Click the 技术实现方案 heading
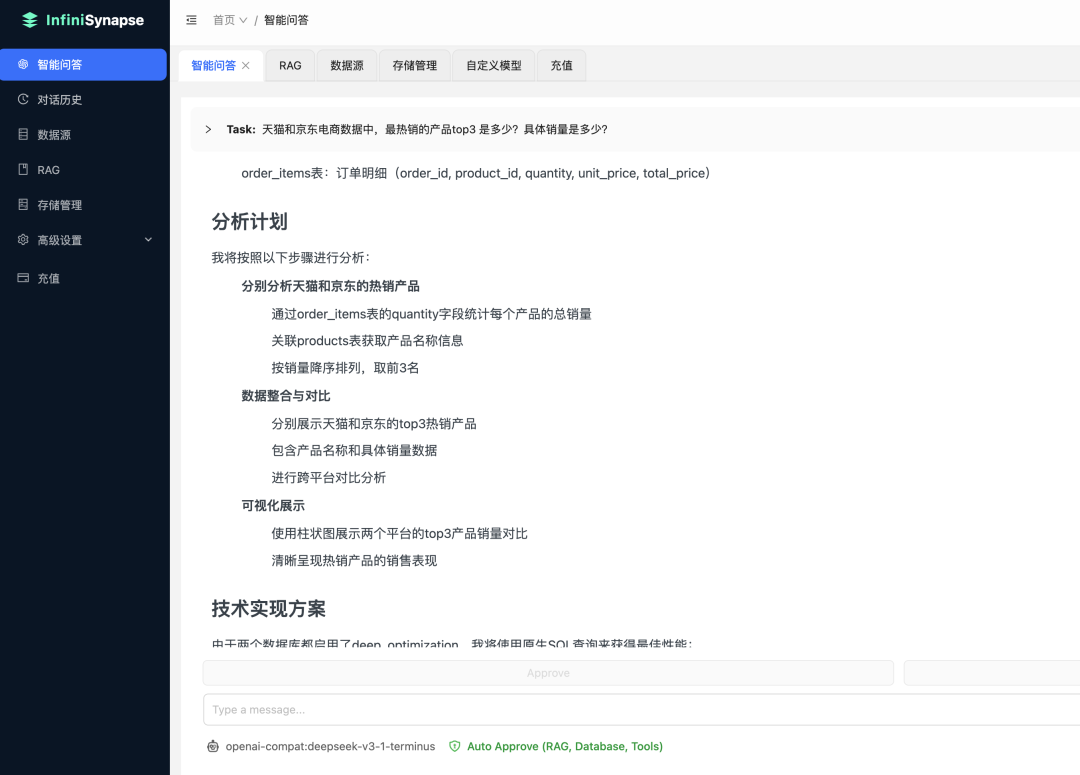The height and width of the screenshot is (775, 1080). [x=269, y=609]
